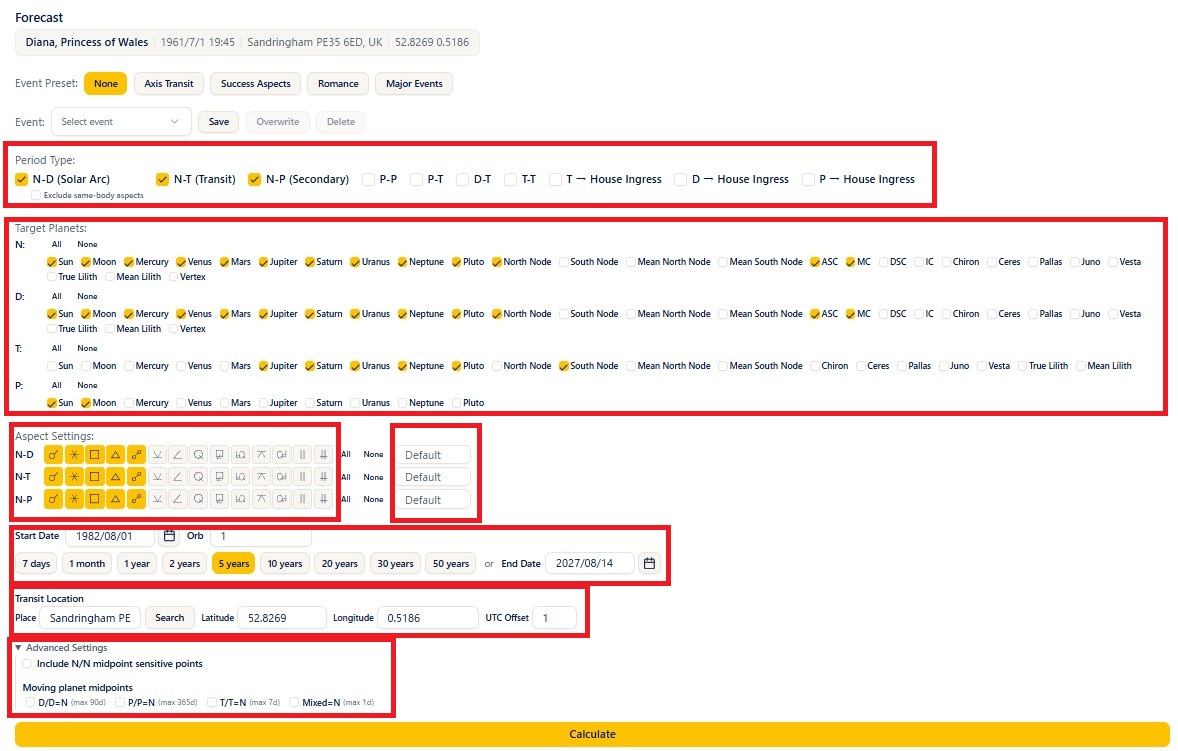Toggle the N-T conjunction aspect icon
Screen dimensions: 1178x751
53,477
